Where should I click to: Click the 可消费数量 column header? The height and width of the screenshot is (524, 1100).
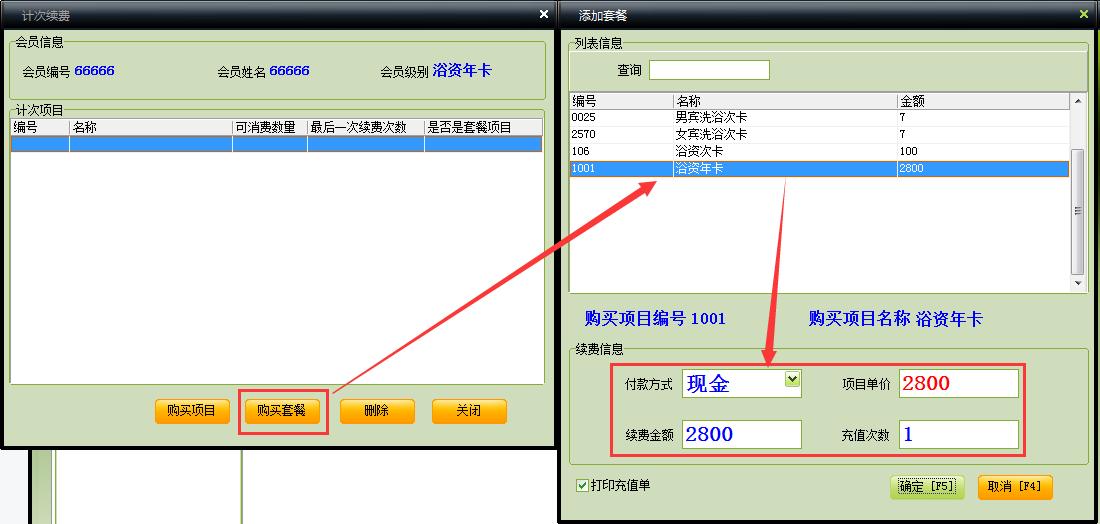270,127
